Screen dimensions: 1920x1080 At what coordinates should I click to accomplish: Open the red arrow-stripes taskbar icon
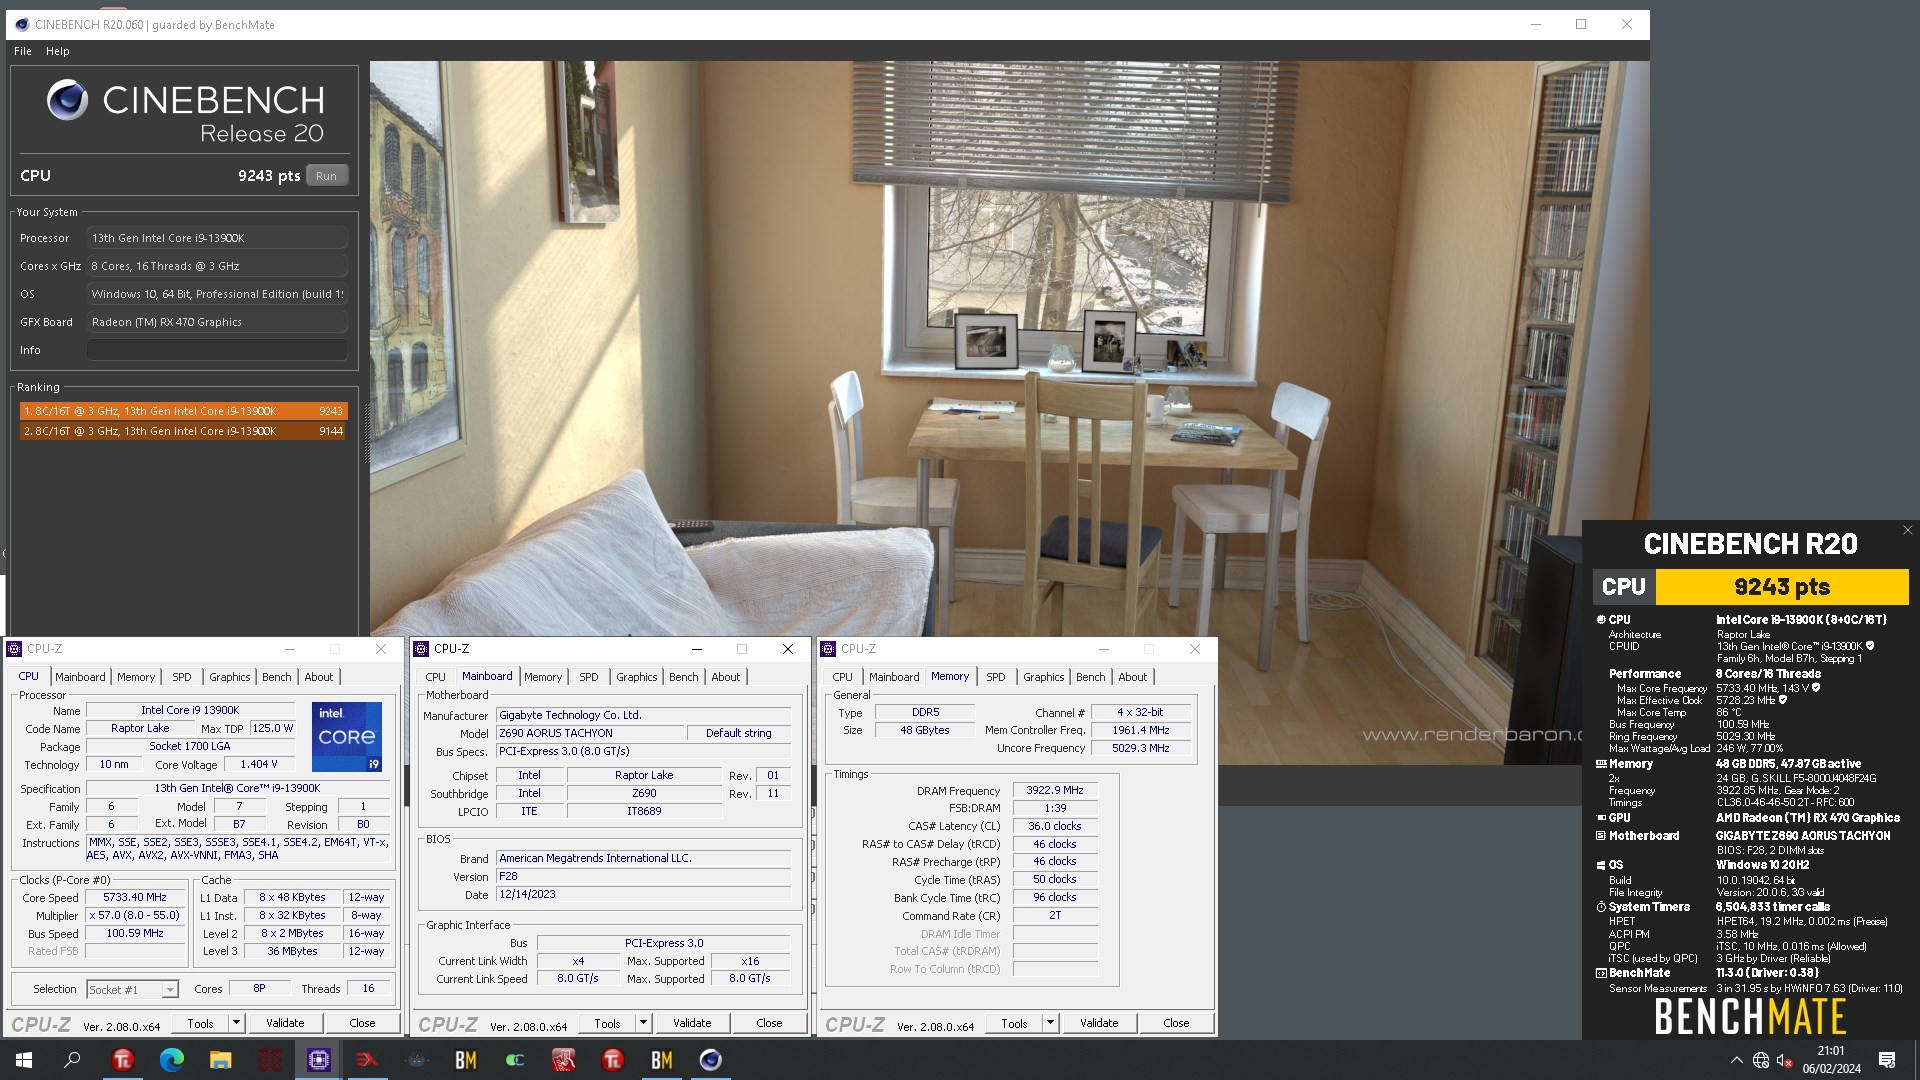point(367,1060)
